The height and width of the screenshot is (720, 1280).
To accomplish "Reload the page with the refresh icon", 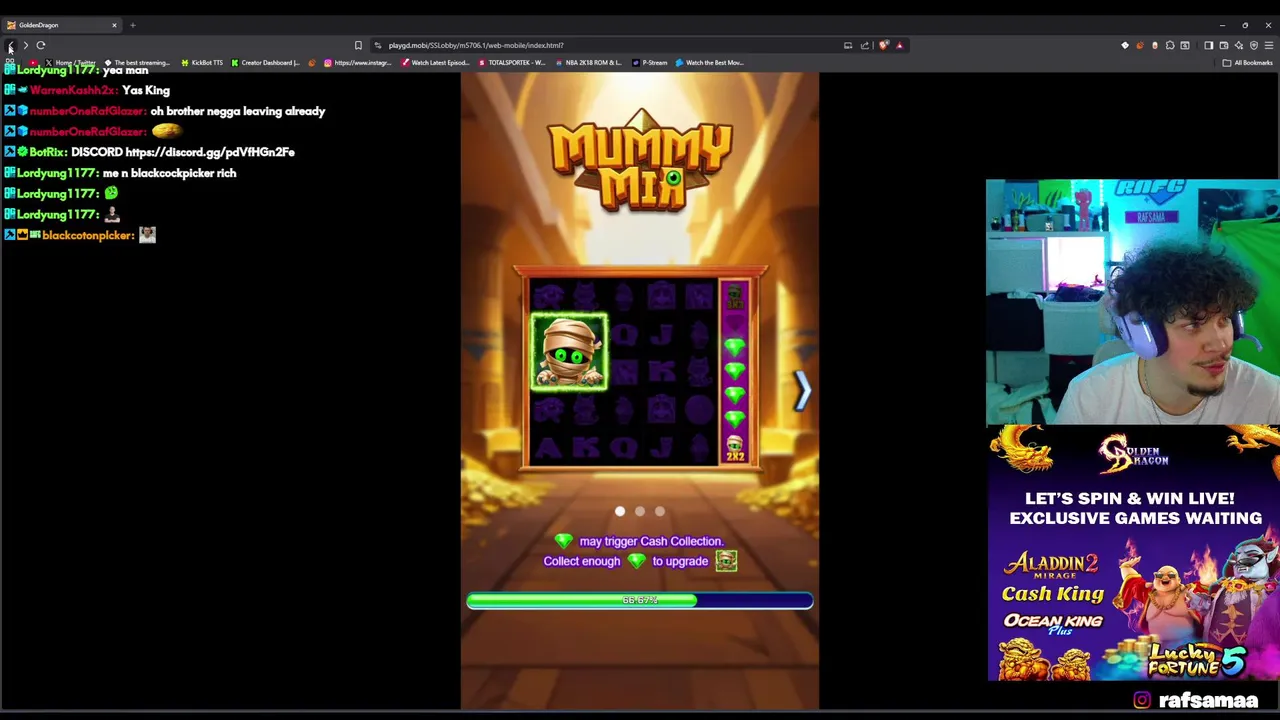I will pos(41,45).
